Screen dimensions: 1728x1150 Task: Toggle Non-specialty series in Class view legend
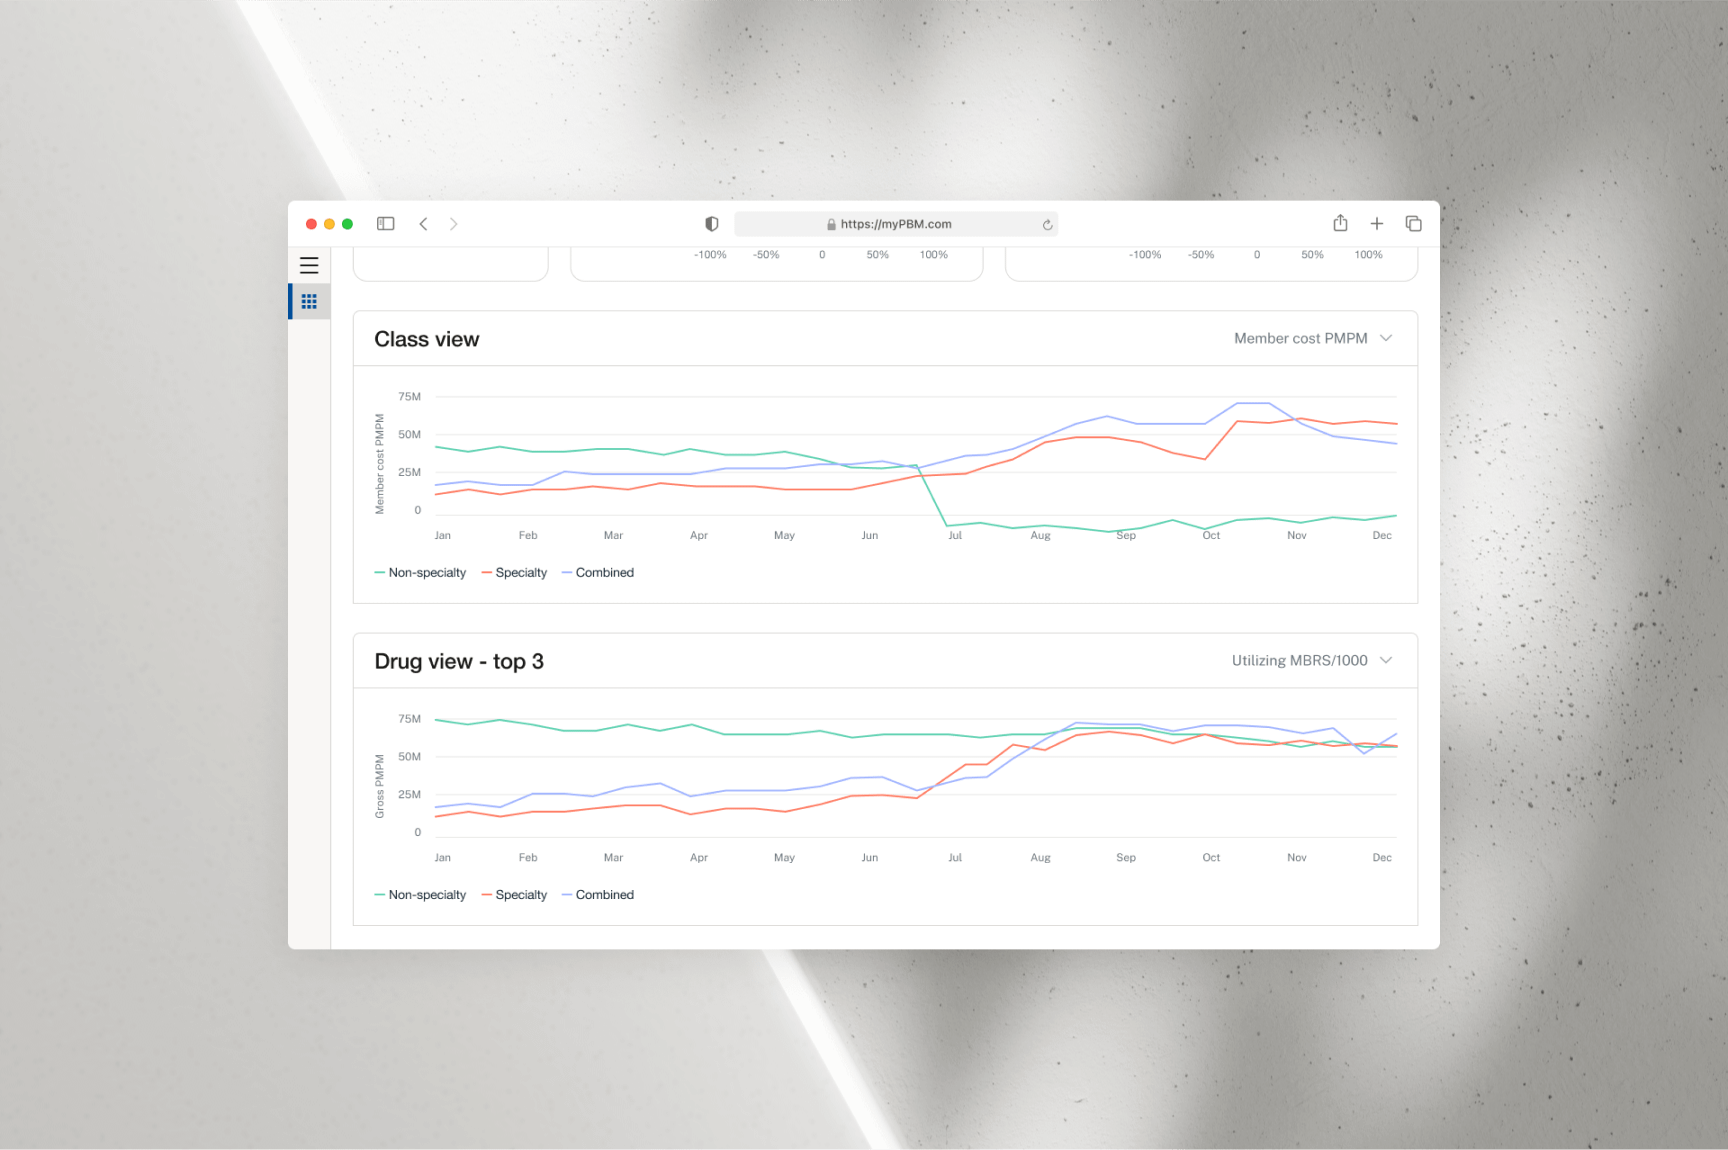pos(421,573)
